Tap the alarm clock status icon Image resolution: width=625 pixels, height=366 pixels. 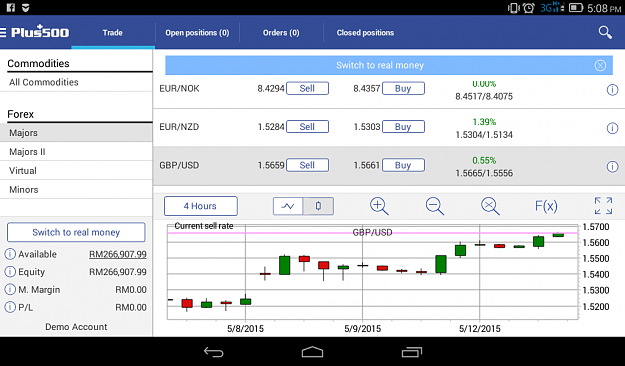click(x=529, y=8)
